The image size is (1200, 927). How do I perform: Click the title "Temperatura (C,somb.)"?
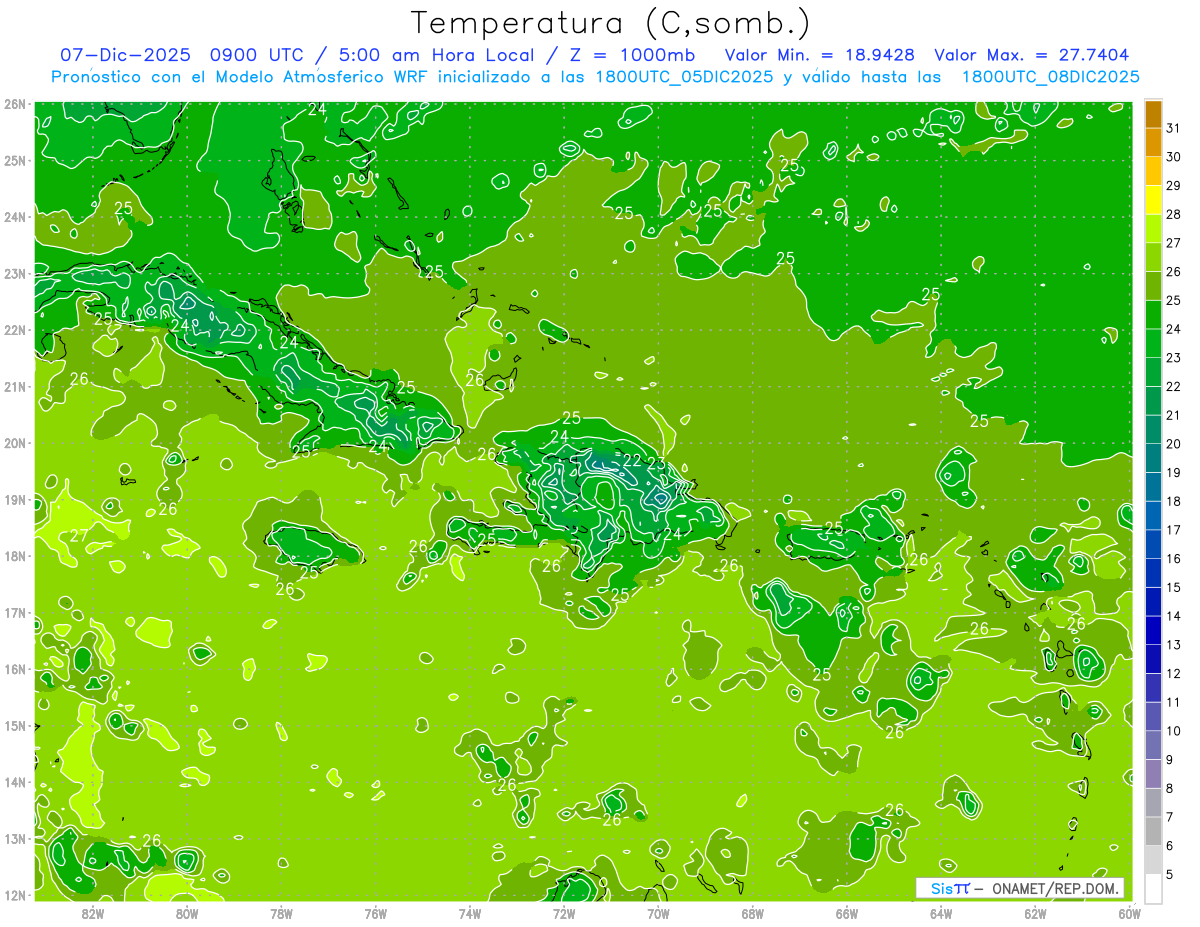[610, 23]
